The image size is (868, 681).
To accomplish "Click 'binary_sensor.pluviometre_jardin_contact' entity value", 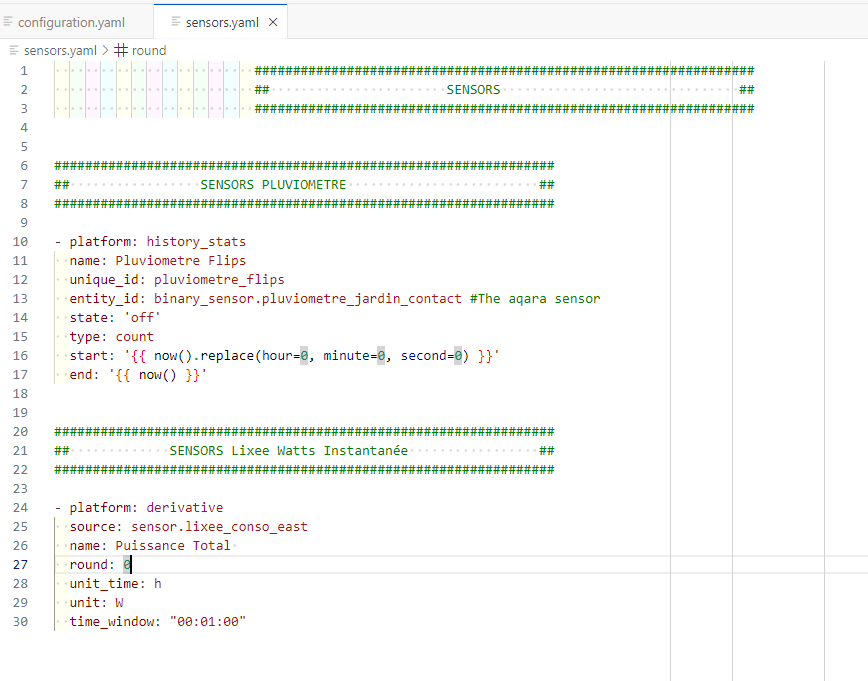I will pyautogui.click(x=307, y=299).
